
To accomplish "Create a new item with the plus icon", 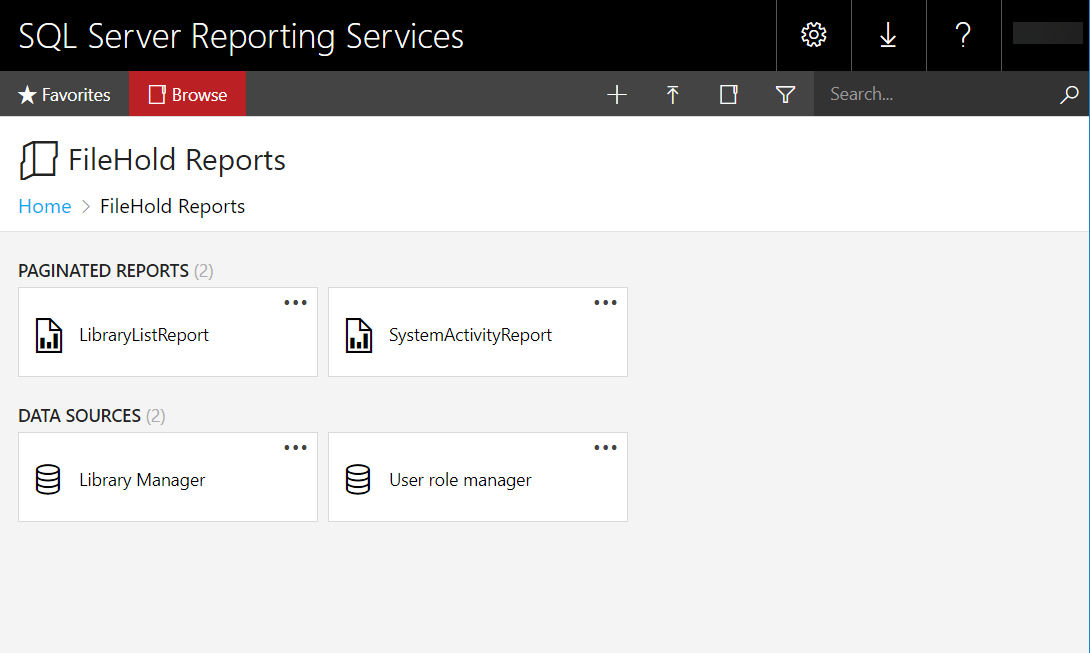I will point(616,94).
